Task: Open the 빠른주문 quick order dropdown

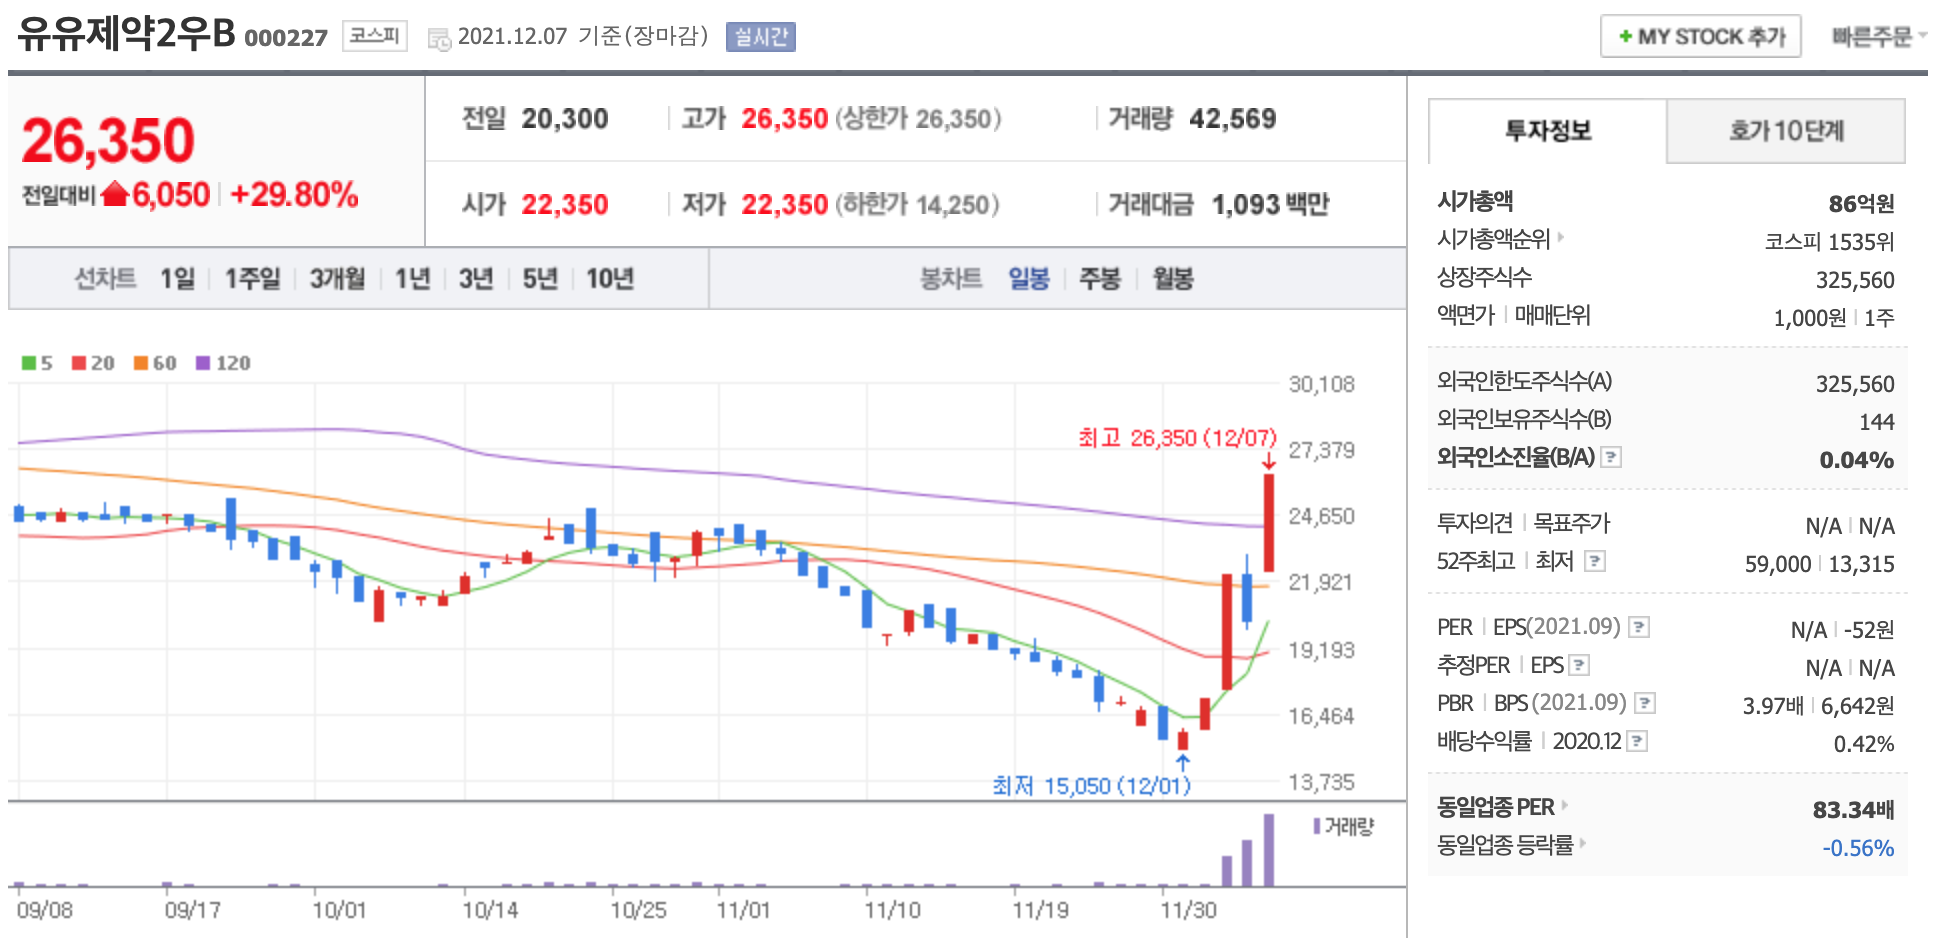Action: 1878,37
